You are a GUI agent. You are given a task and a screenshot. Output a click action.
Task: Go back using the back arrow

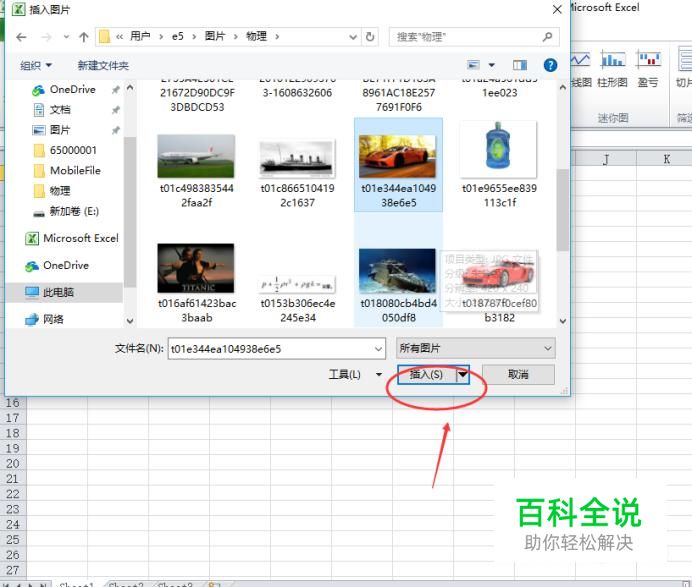click(x=21, y=37)
